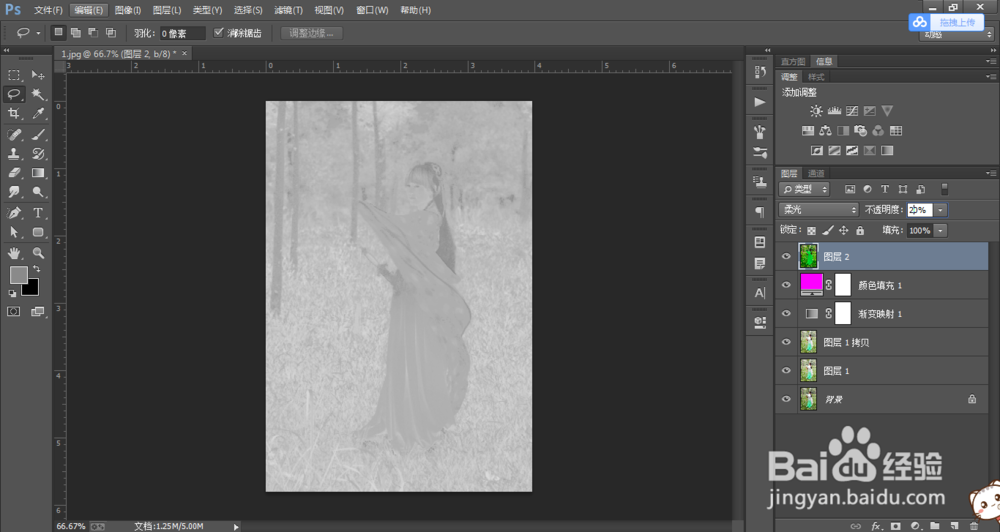1000x532 pixels.
Task: Select the Lasso tool in toolbox
Action: pos(14,94)
